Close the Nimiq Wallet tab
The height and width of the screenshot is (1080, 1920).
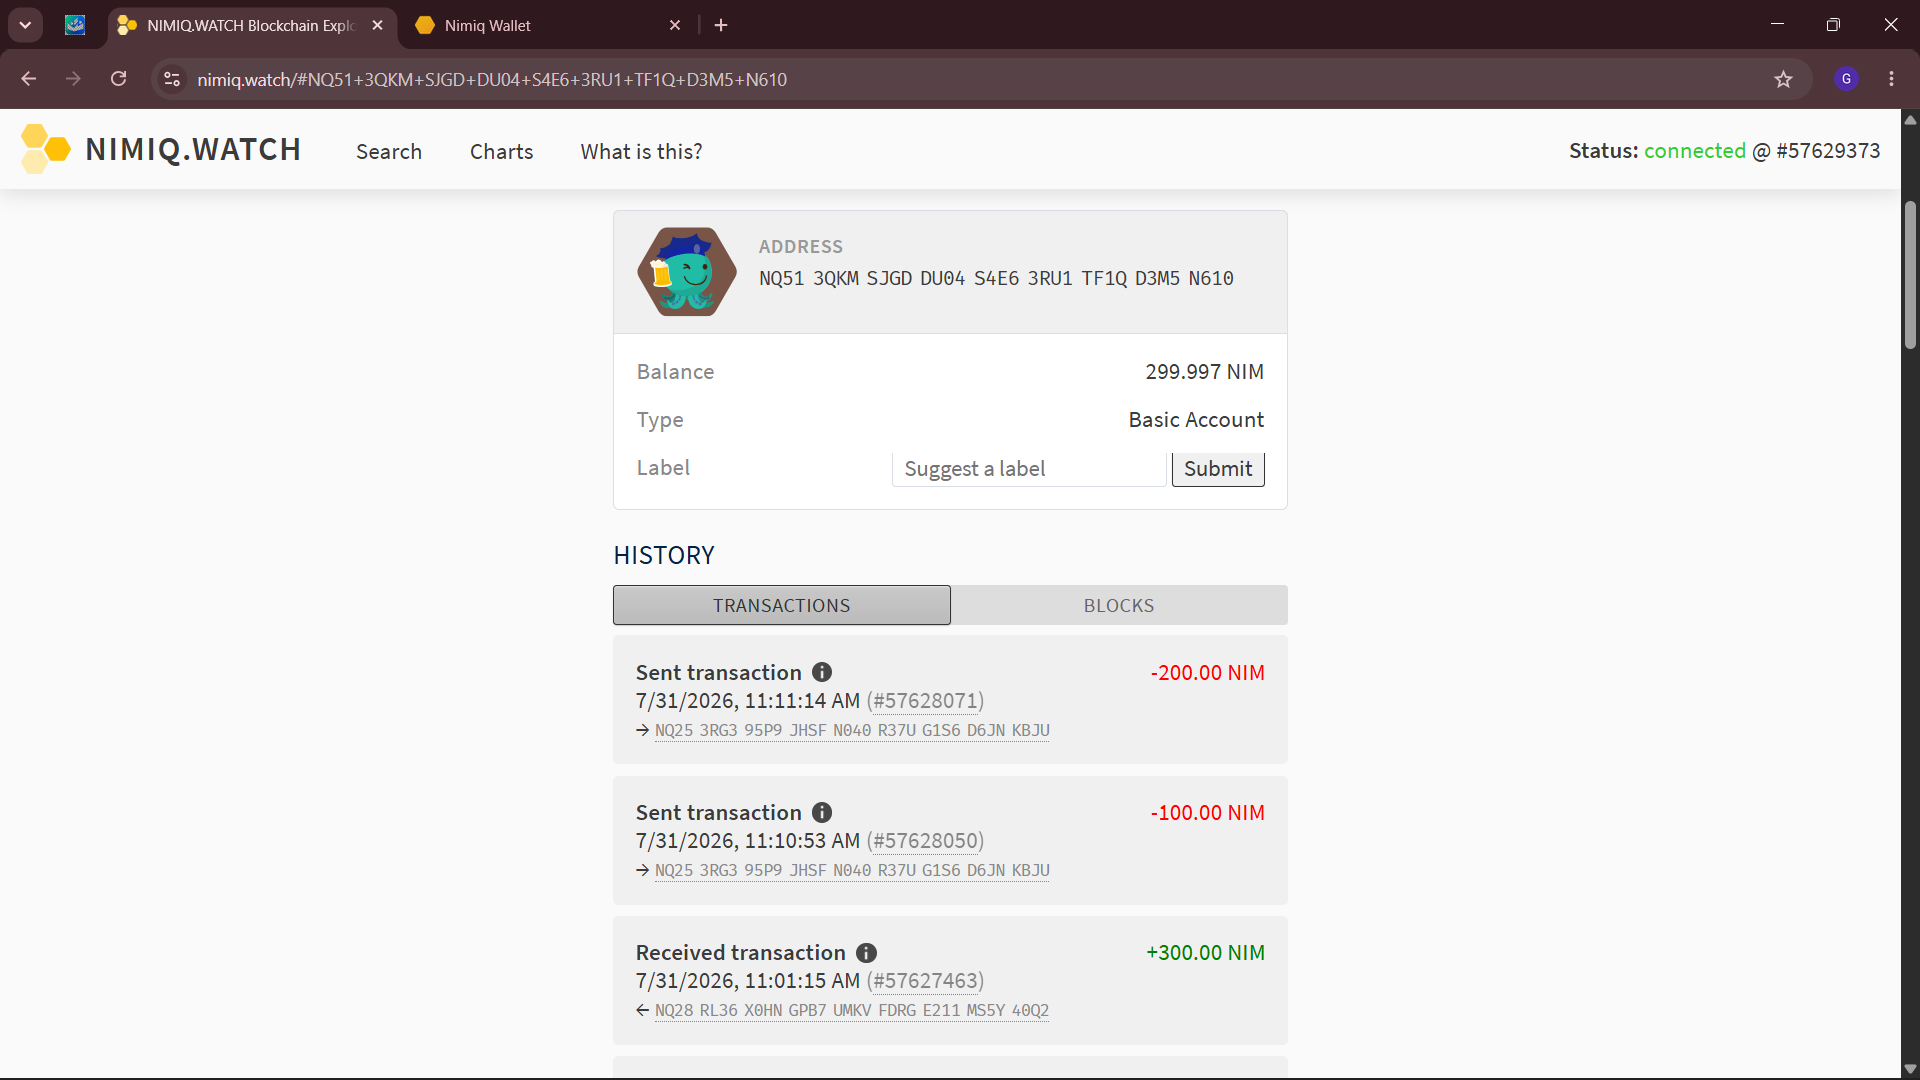(x=675, y=25)
